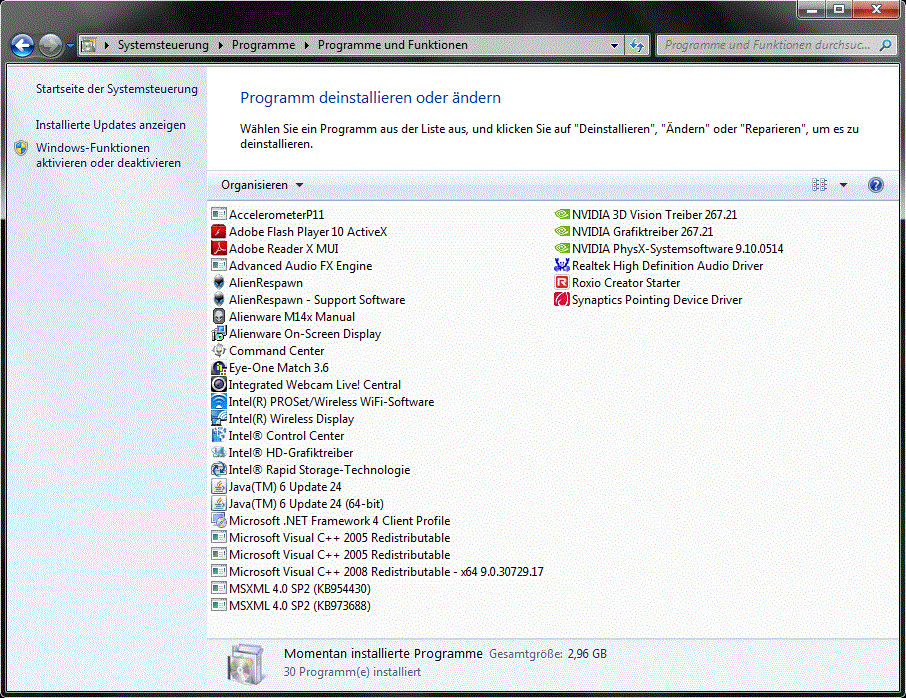
Task: Click the AccelerometerP11 program icon
Action: [x=218, y=214]
